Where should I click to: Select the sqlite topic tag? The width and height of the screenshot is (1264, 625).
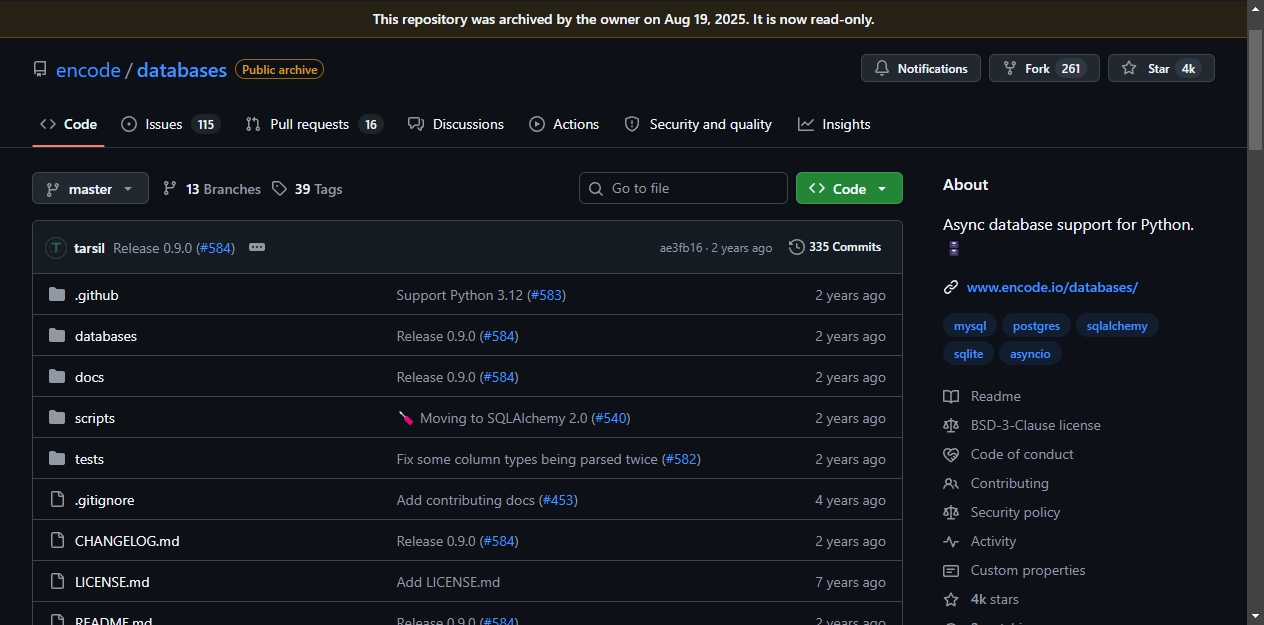click(968, 354)
